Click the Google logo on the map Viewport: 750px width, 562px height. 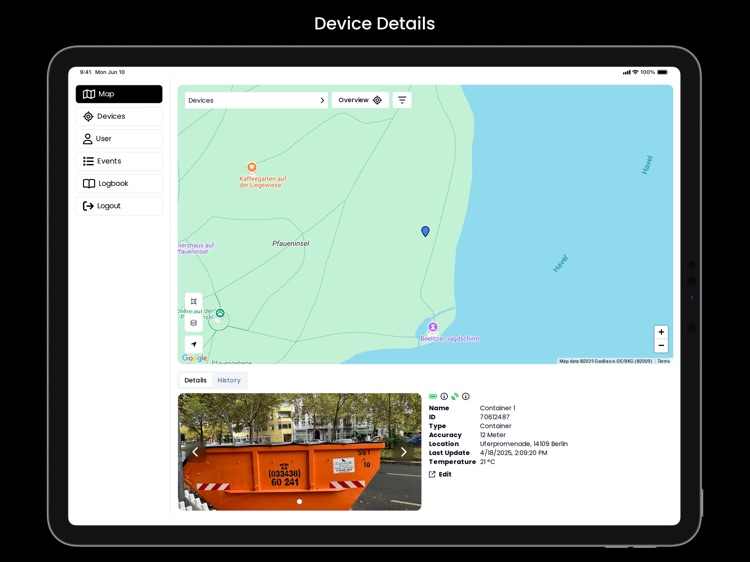(194, 358)
